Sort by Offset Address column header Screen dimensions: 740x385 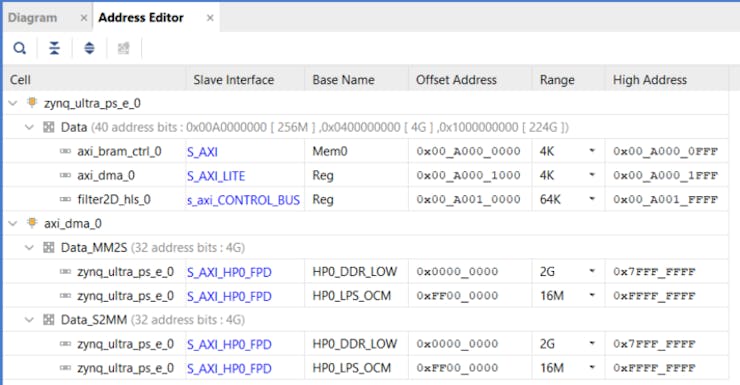tap(471, 80)
